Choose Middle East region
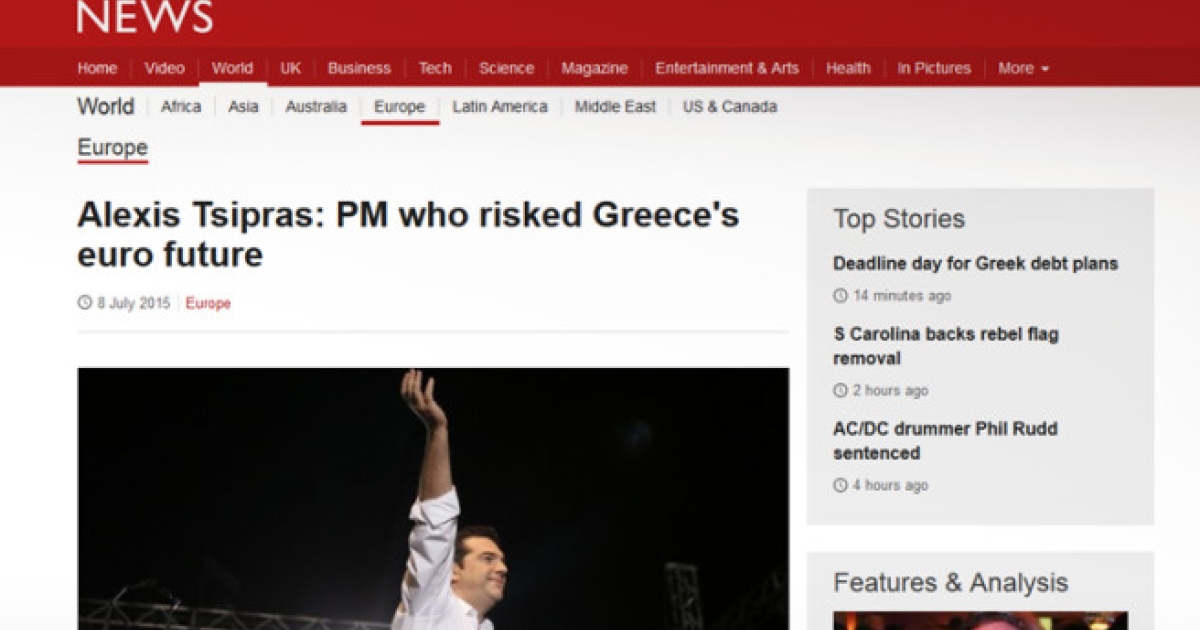Image resolution: width=1200 pixels, height=630 pixels. [615, 106]
